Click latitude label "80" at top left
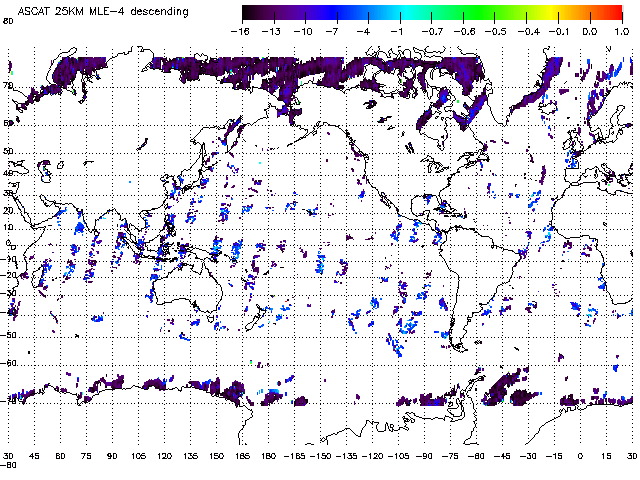Image resolution: width=640 pixels, height=480 pixels. 8,20
